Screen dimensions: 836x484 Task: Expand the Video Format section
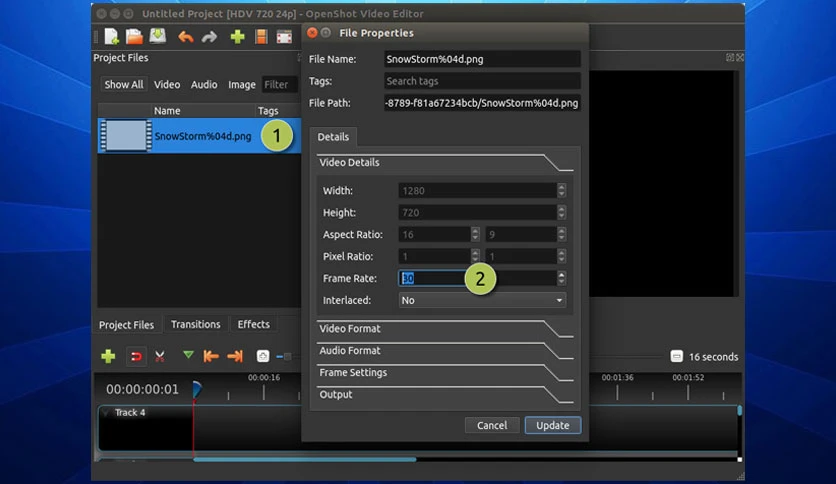[x=445, y=329]
